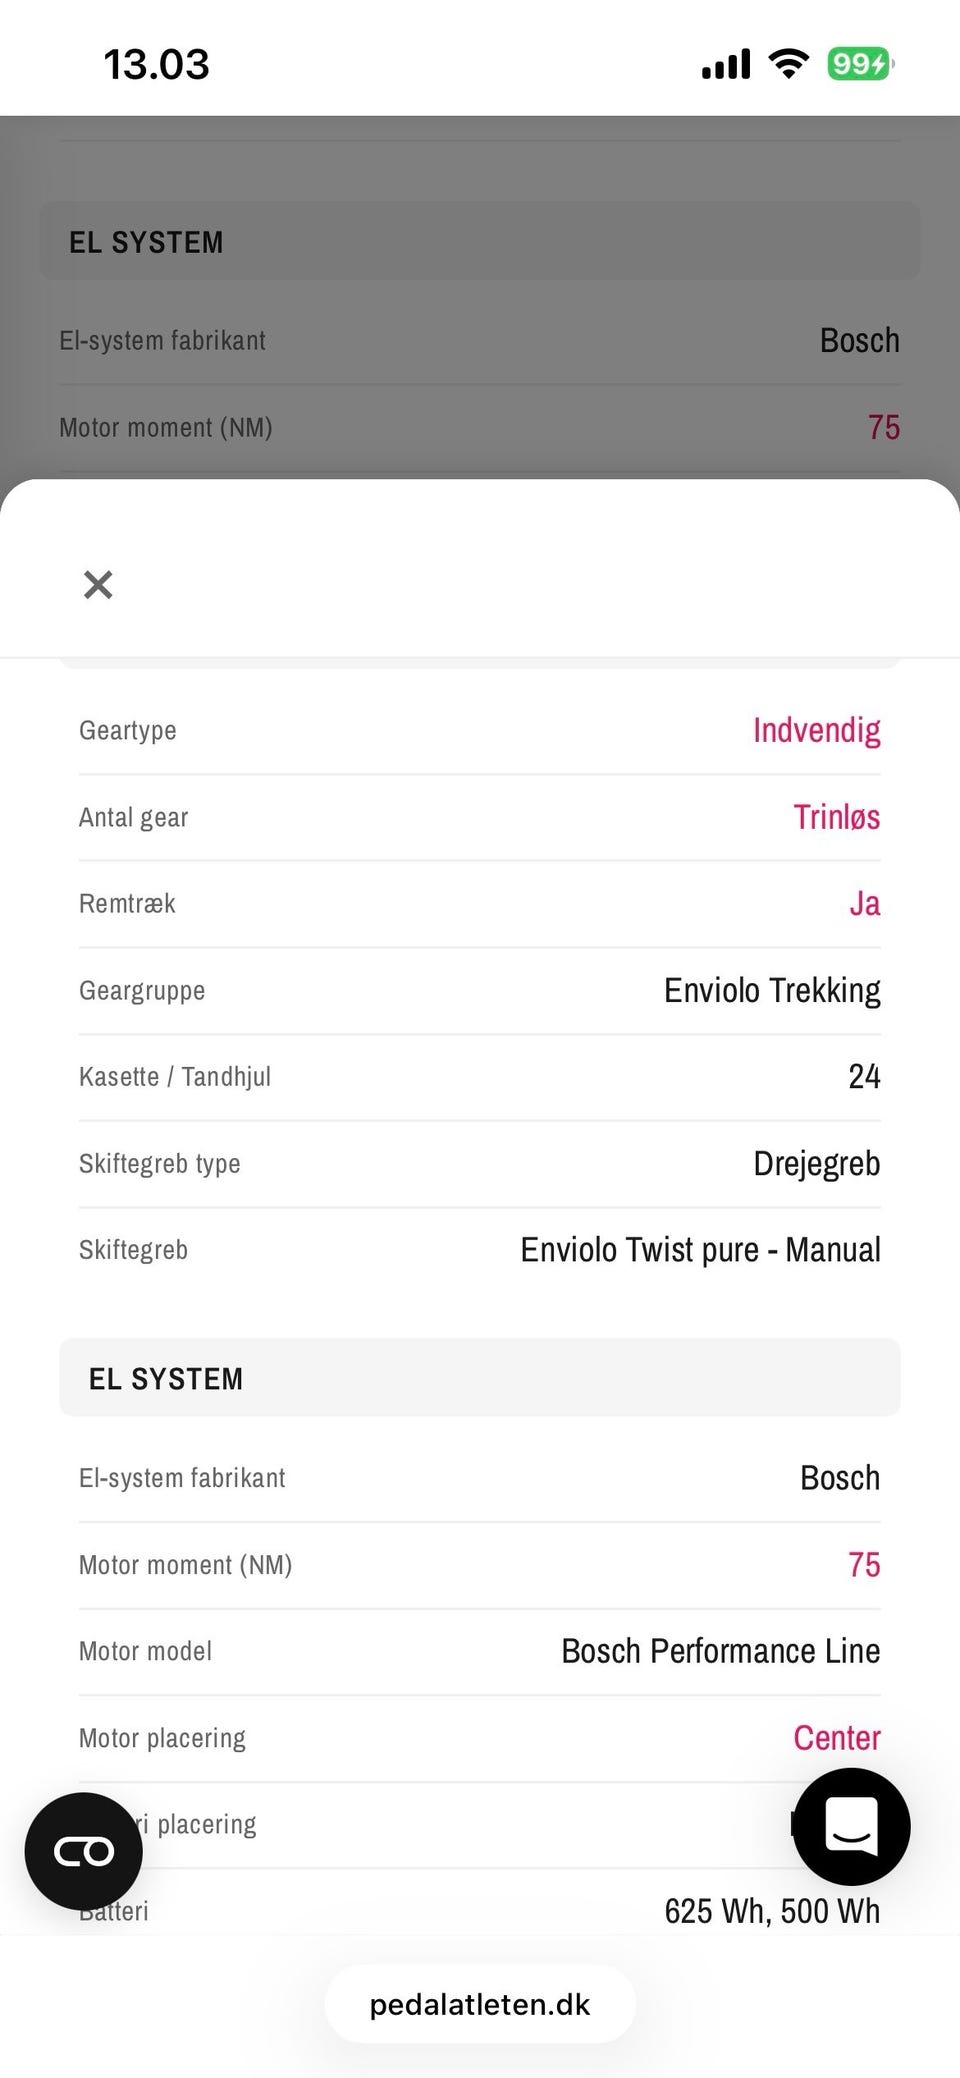960x2078 pixels.
Task: Open the pink Indvendig geartype link
Action: (x=816, y=730)
